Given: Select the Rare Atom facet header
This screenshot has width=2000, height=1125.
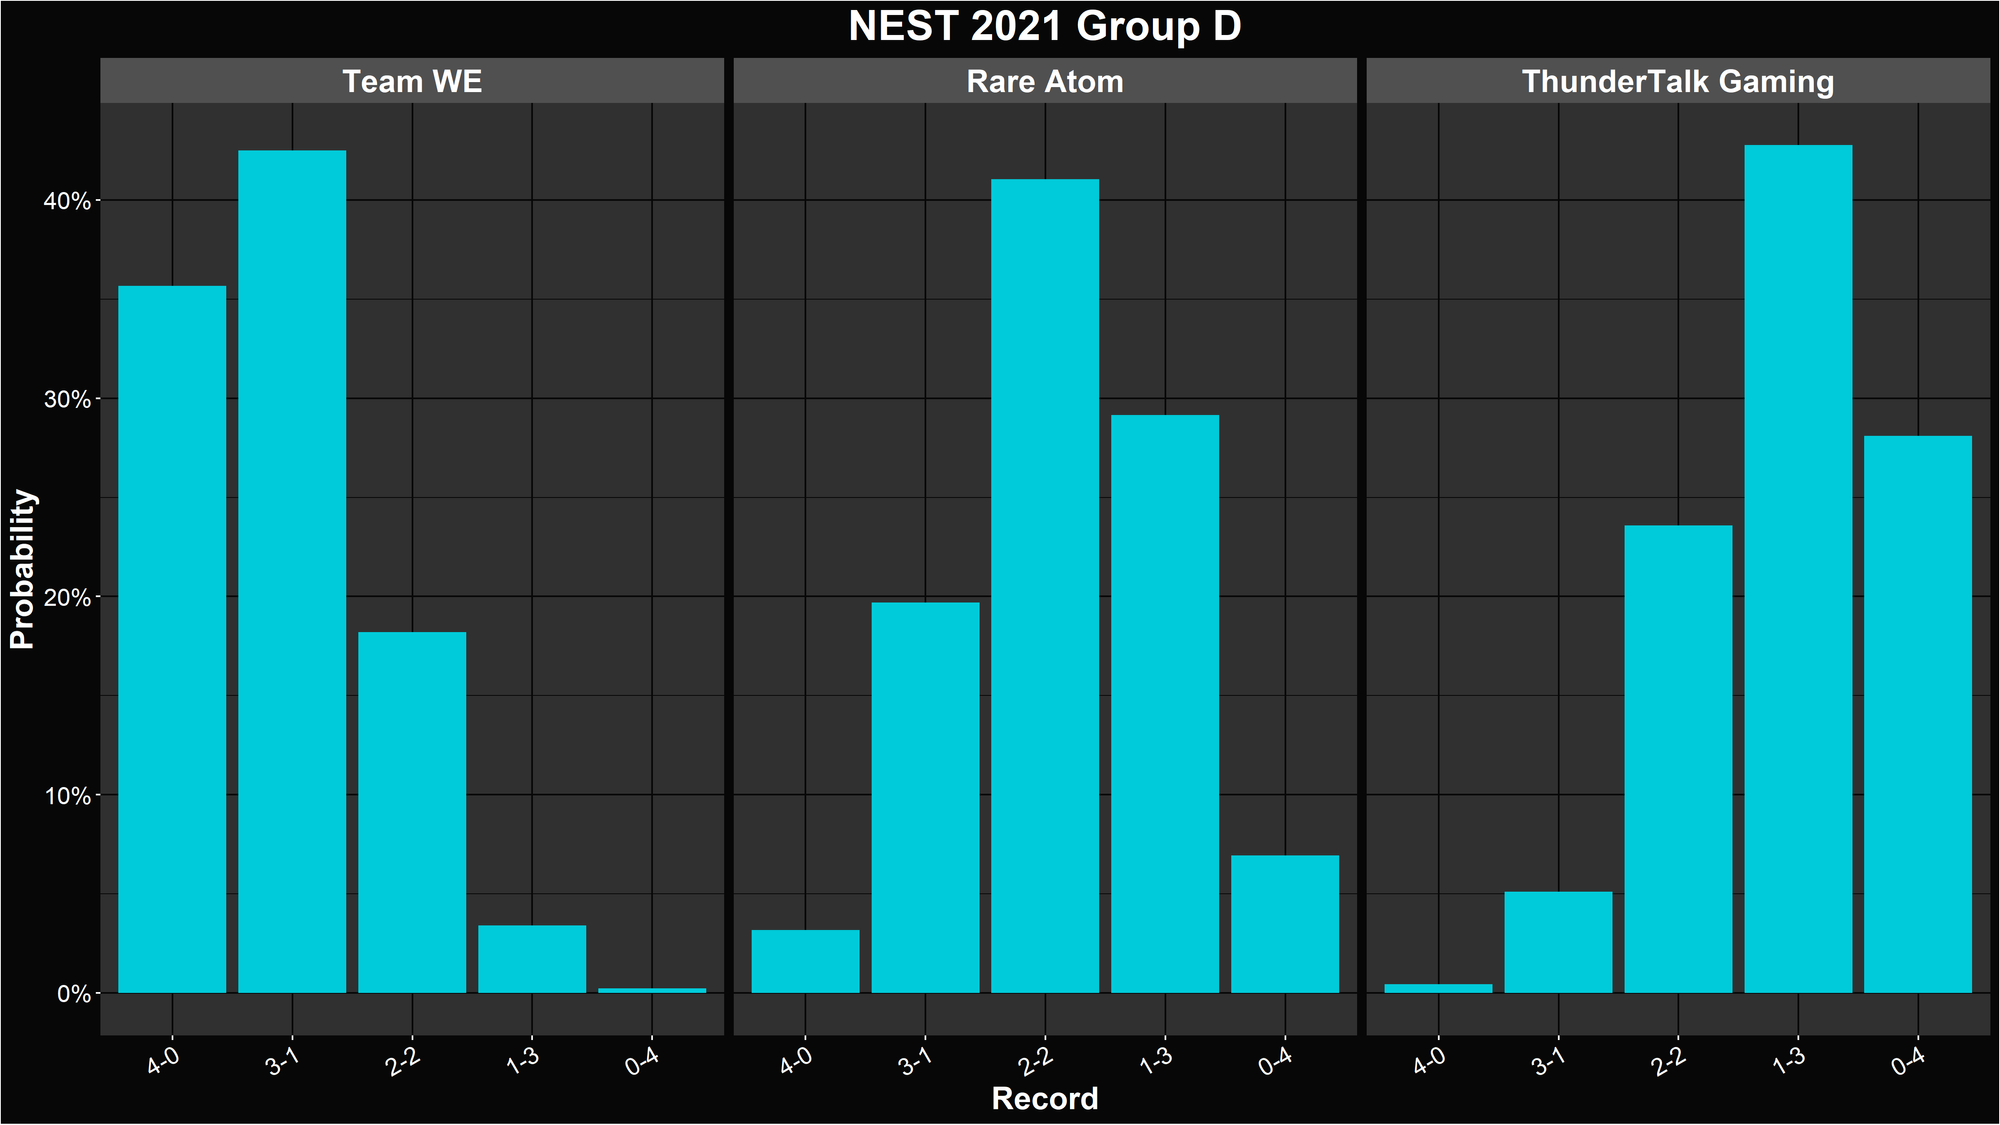Looking at the screenshot, I should (1045, 81).
